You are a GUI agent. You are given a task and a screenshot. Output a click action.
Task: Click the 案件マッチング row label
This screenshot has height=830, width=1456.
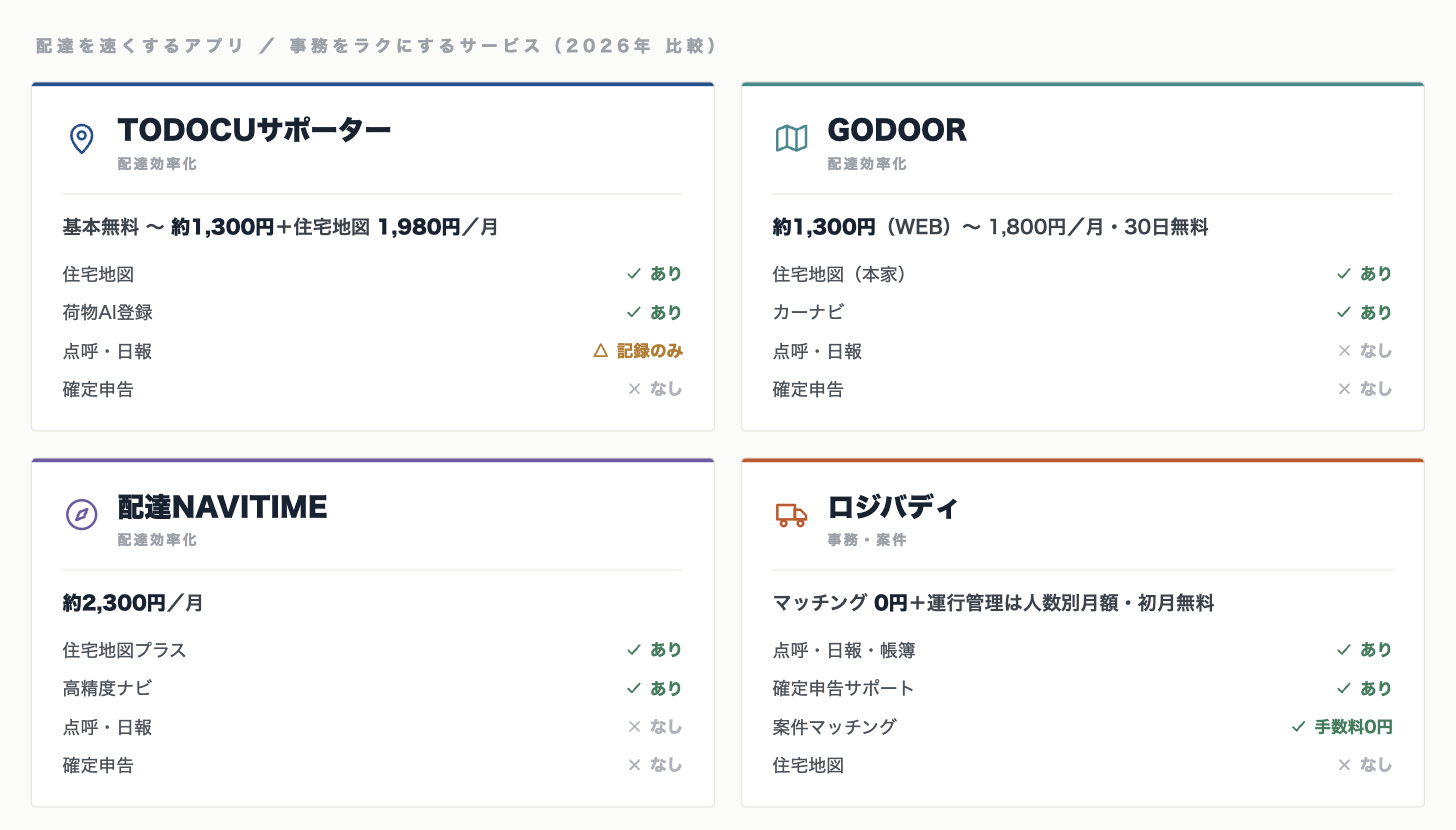(835, 727)
